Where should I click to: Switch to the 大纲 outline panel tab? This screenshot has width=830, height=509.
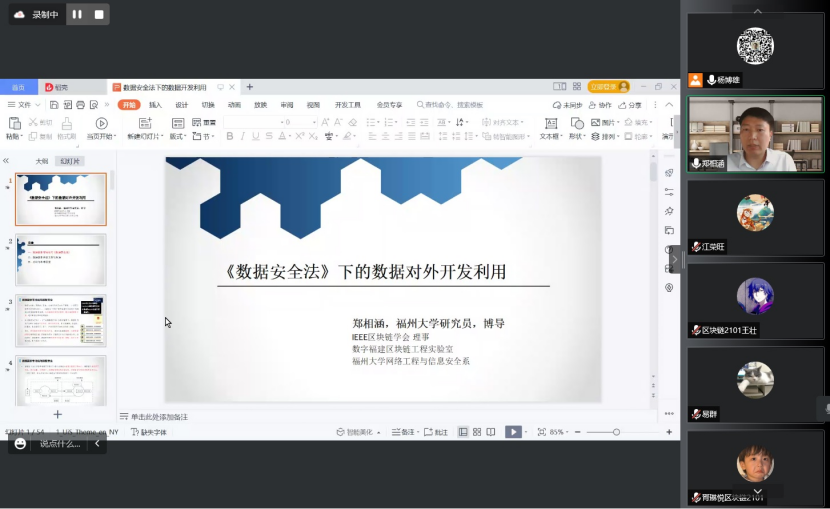pyautogui.click(x=42, y=161)
